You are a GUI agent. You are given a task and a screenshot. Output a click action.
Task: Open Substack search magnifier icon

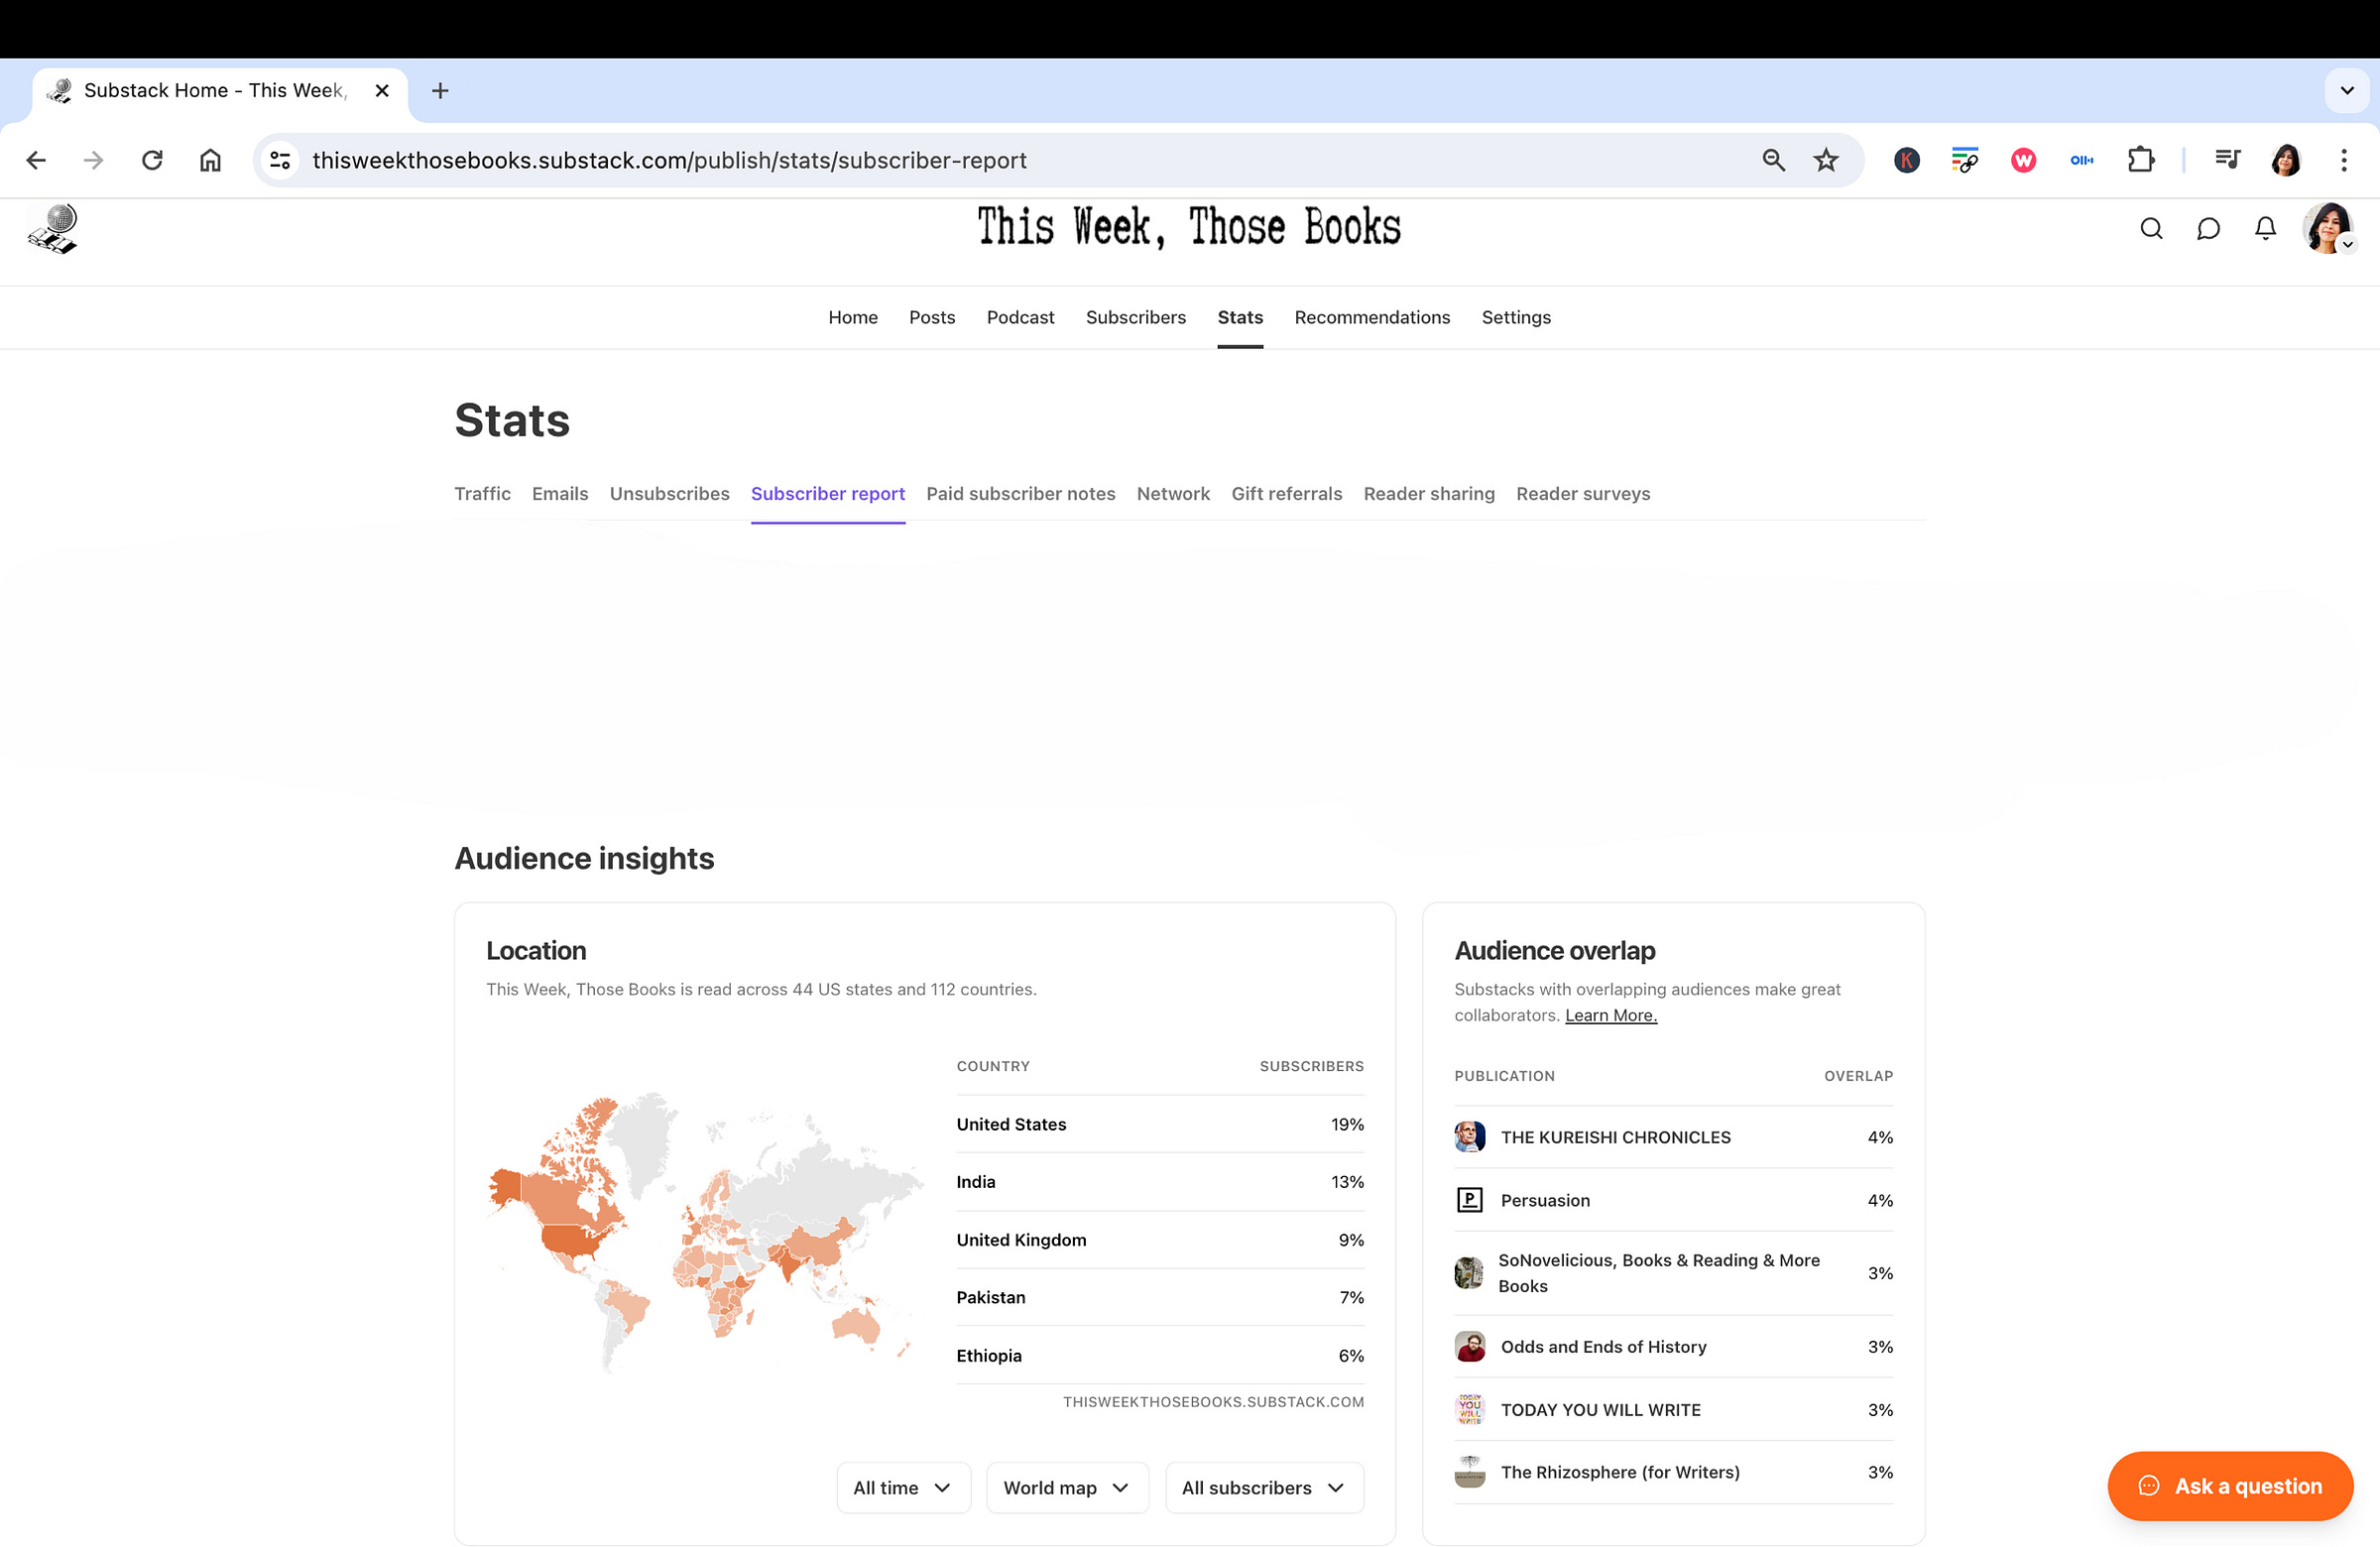click(x=2151, y=229)
